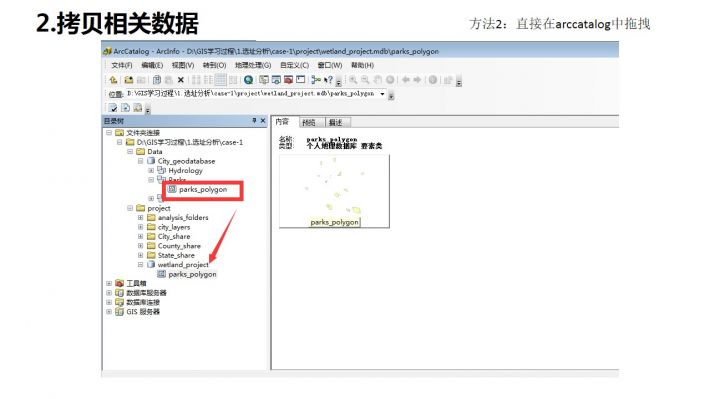Click the Delete X toolbar icon

[181, 80]
